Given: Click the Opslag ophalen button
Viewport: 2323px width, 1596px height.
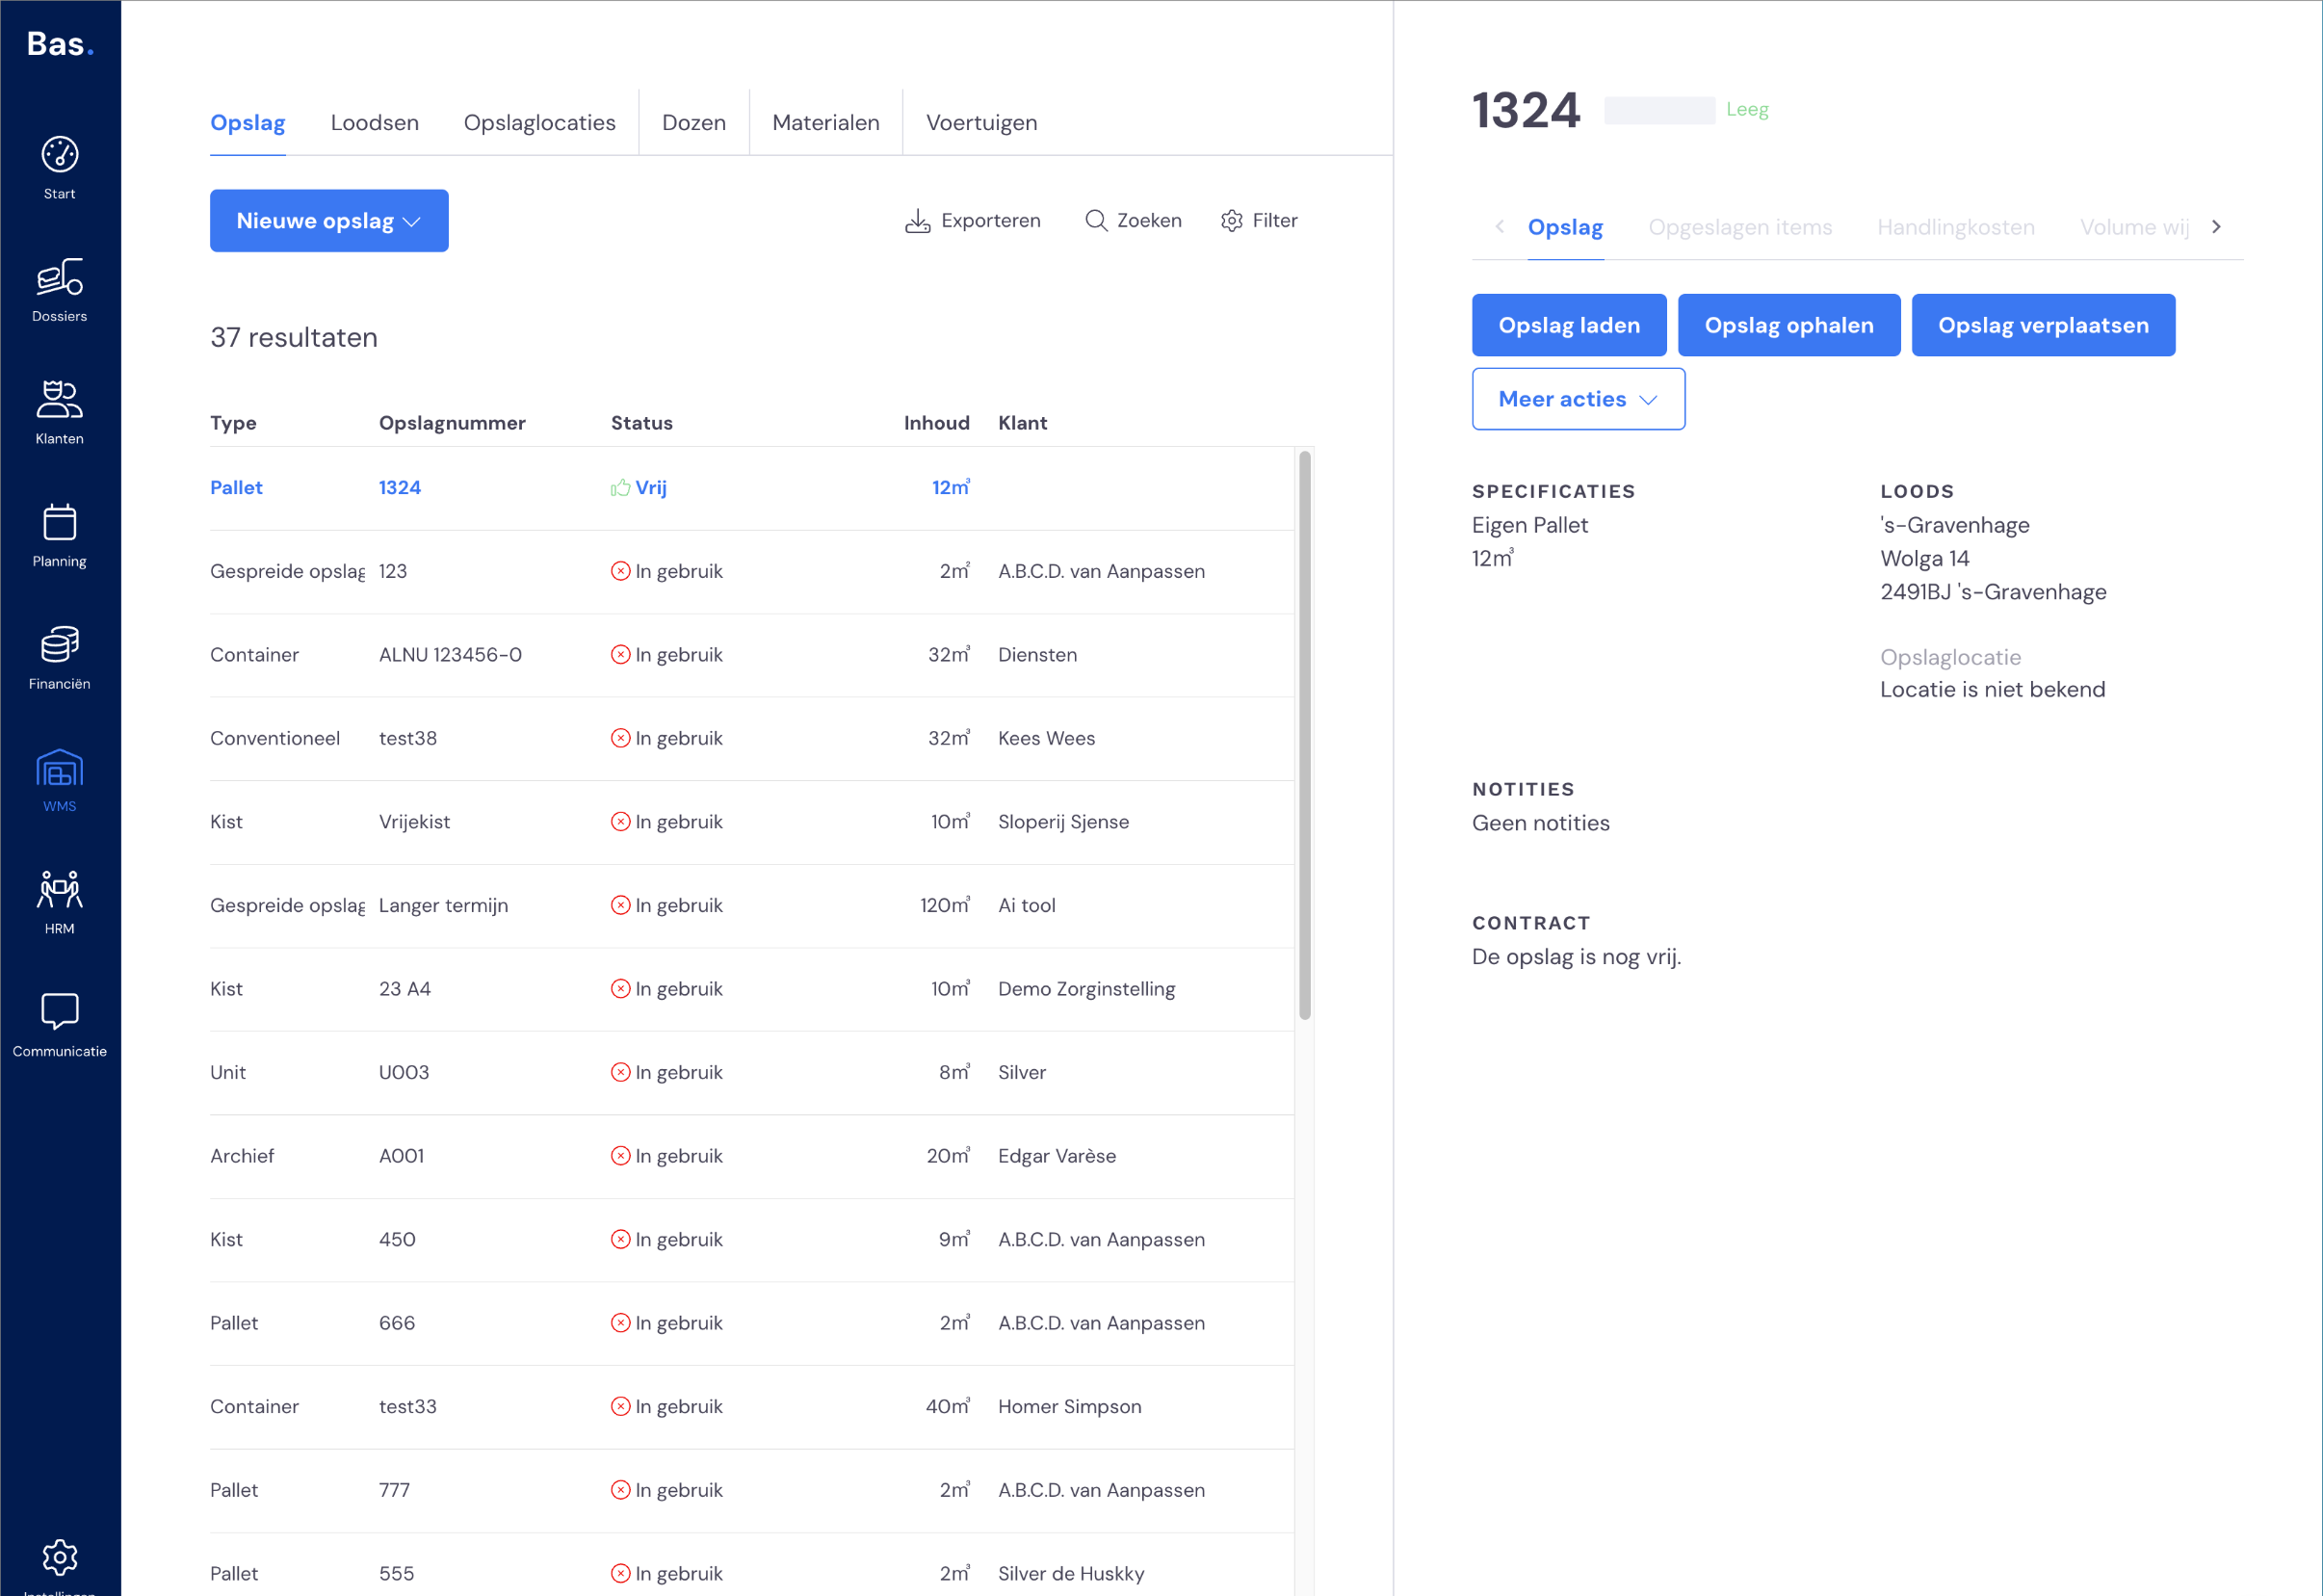Looking at the screenshot, I should (x=1789, y=325).
